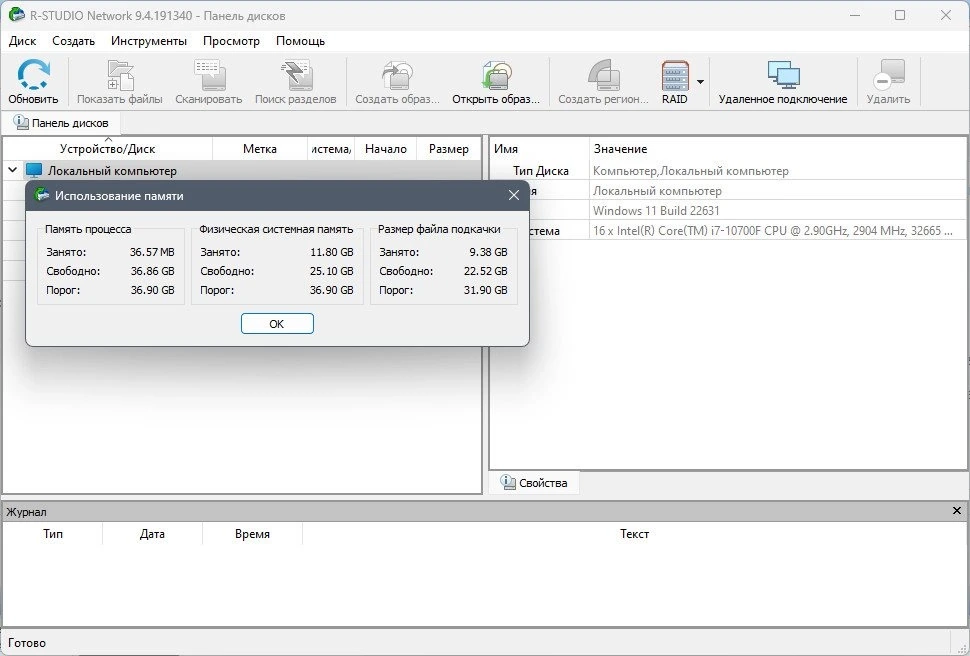Click the local computer monitor icon
Screen dimensions: 970x656
[x=33, y=170]
